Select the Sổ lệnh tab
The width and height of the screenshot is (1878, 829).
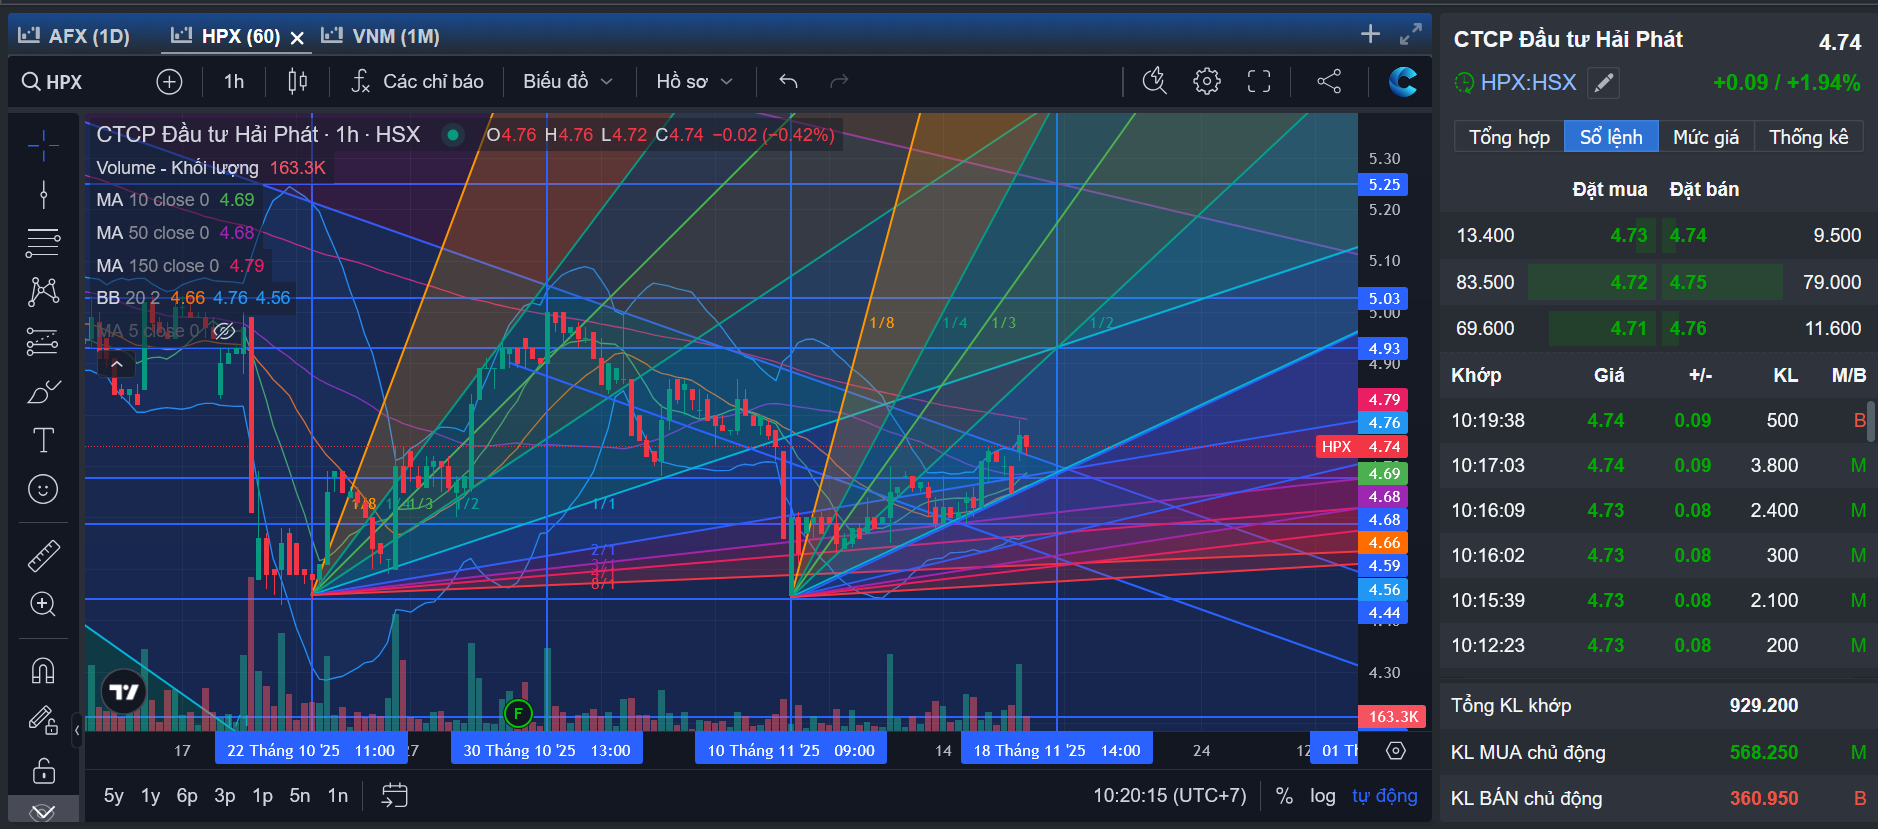point(1611,137)
